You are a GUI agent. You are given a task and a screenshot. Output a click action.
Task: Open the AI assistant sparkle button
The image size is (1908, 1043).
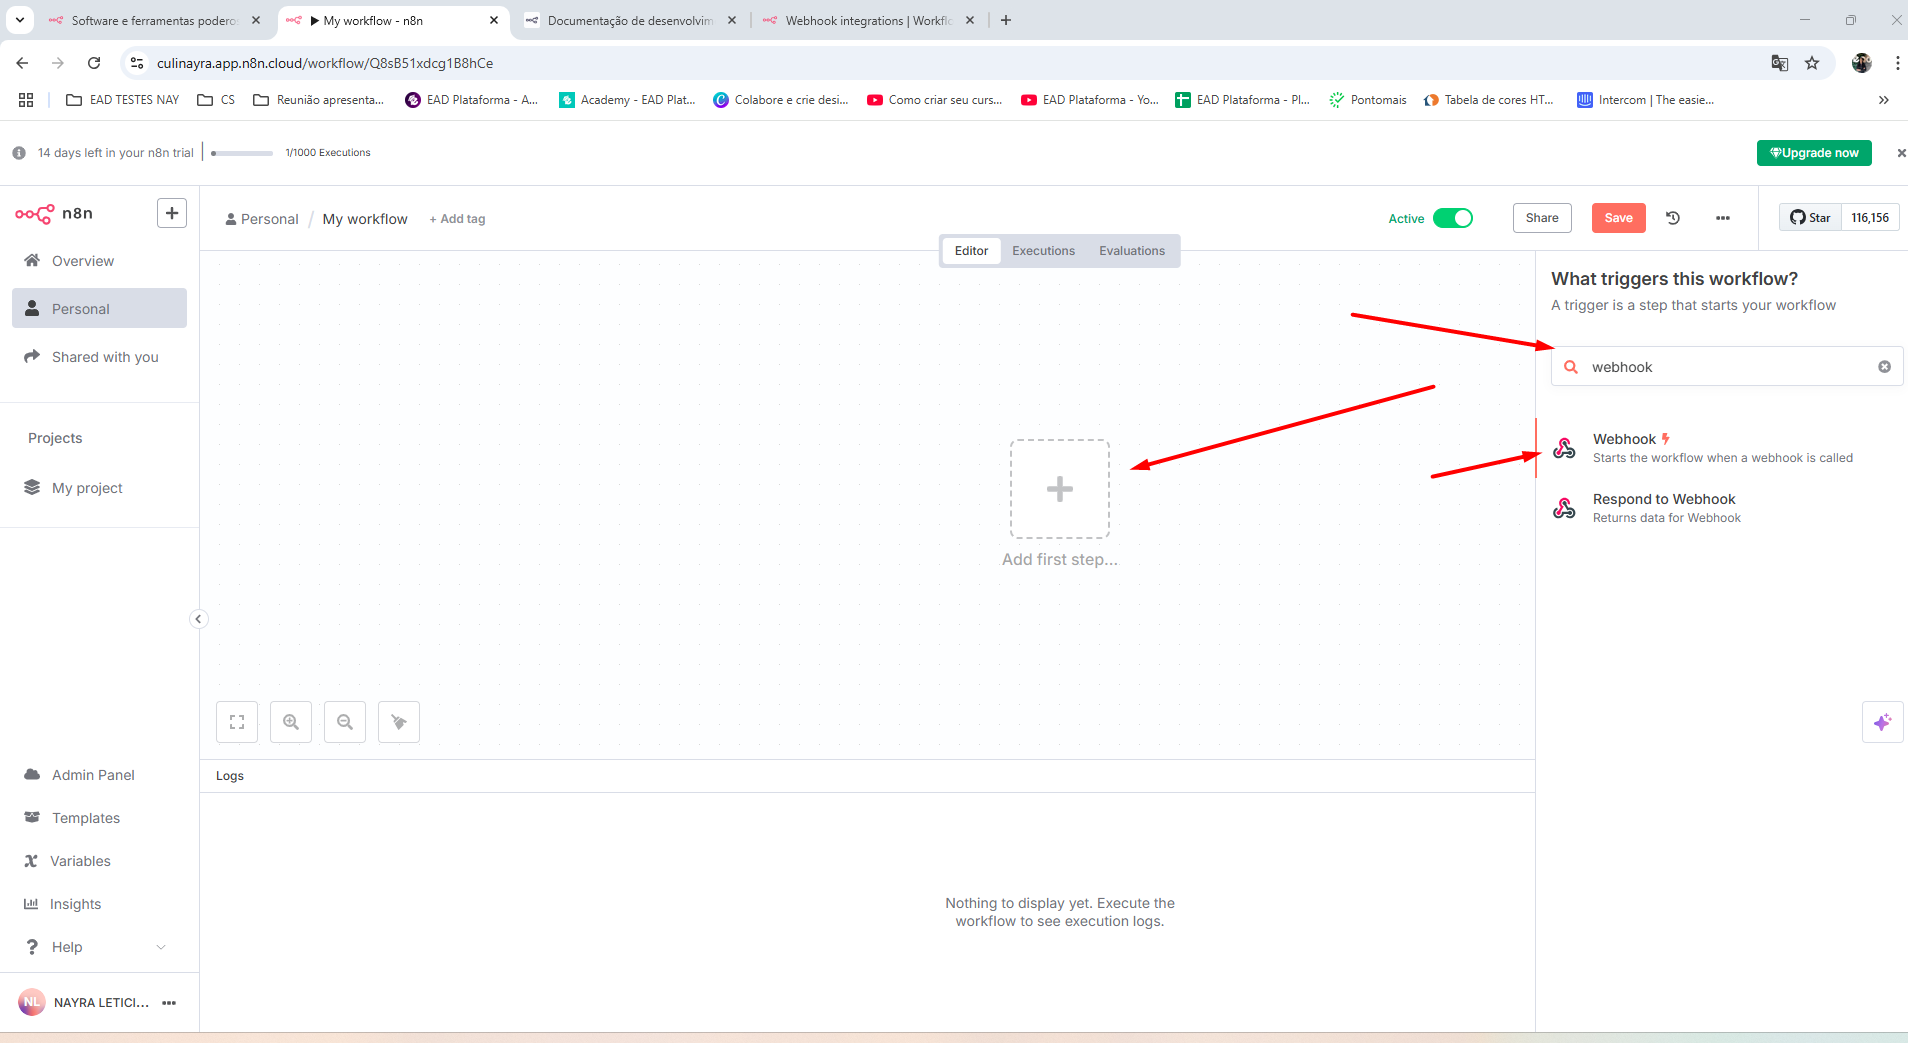1882,722
